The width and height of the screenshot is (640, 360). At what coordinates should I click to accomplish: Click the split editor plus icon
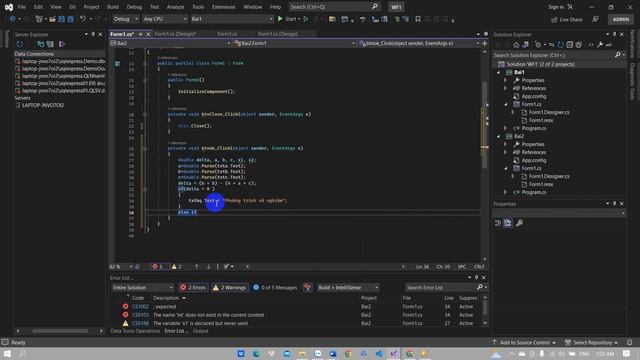point(484,43)
